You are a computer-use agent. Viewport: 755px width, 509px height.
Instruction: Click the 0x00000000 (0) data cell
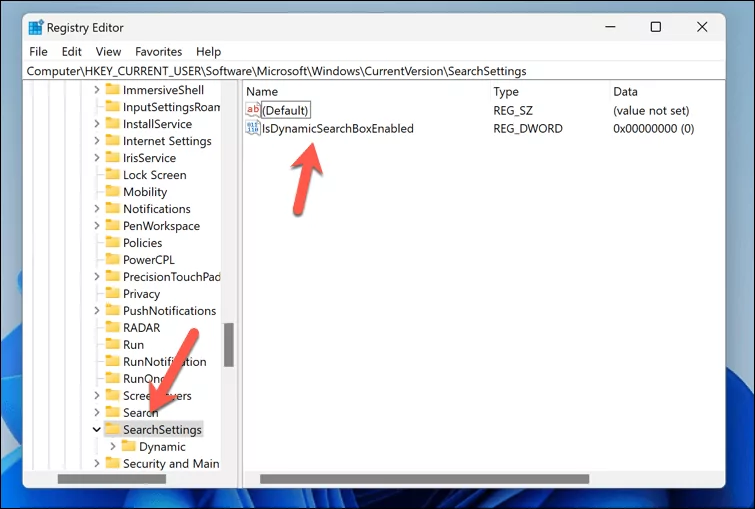[653, 129]
